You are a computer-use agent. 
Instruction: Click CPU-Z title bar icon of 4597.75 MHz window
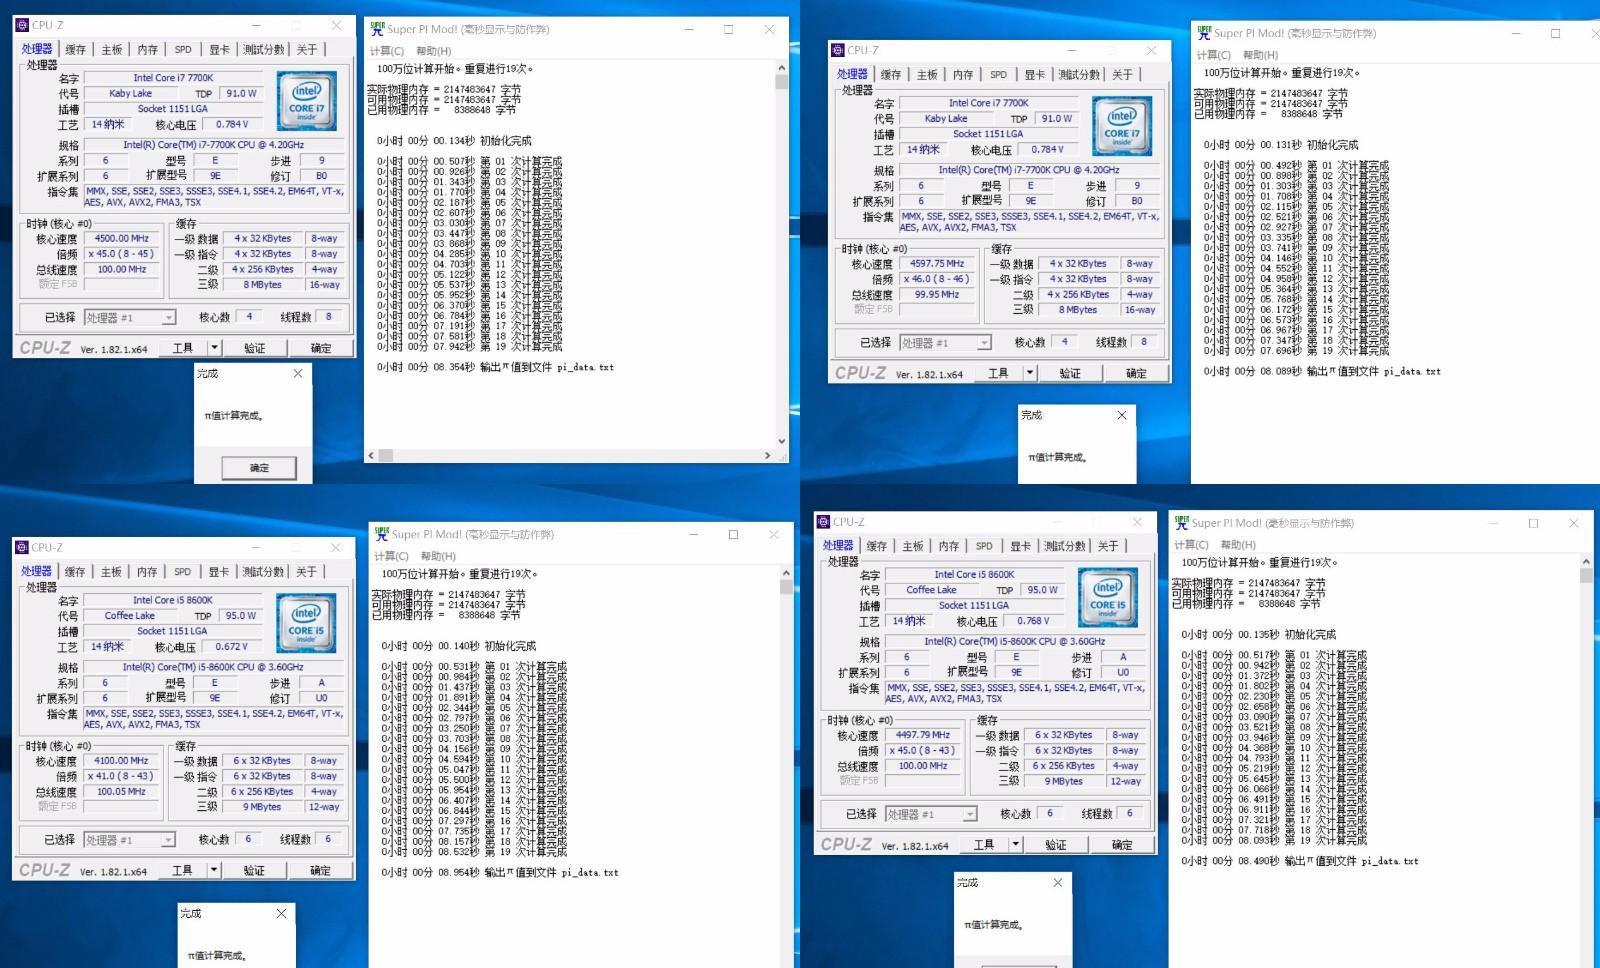click(838, 50)
